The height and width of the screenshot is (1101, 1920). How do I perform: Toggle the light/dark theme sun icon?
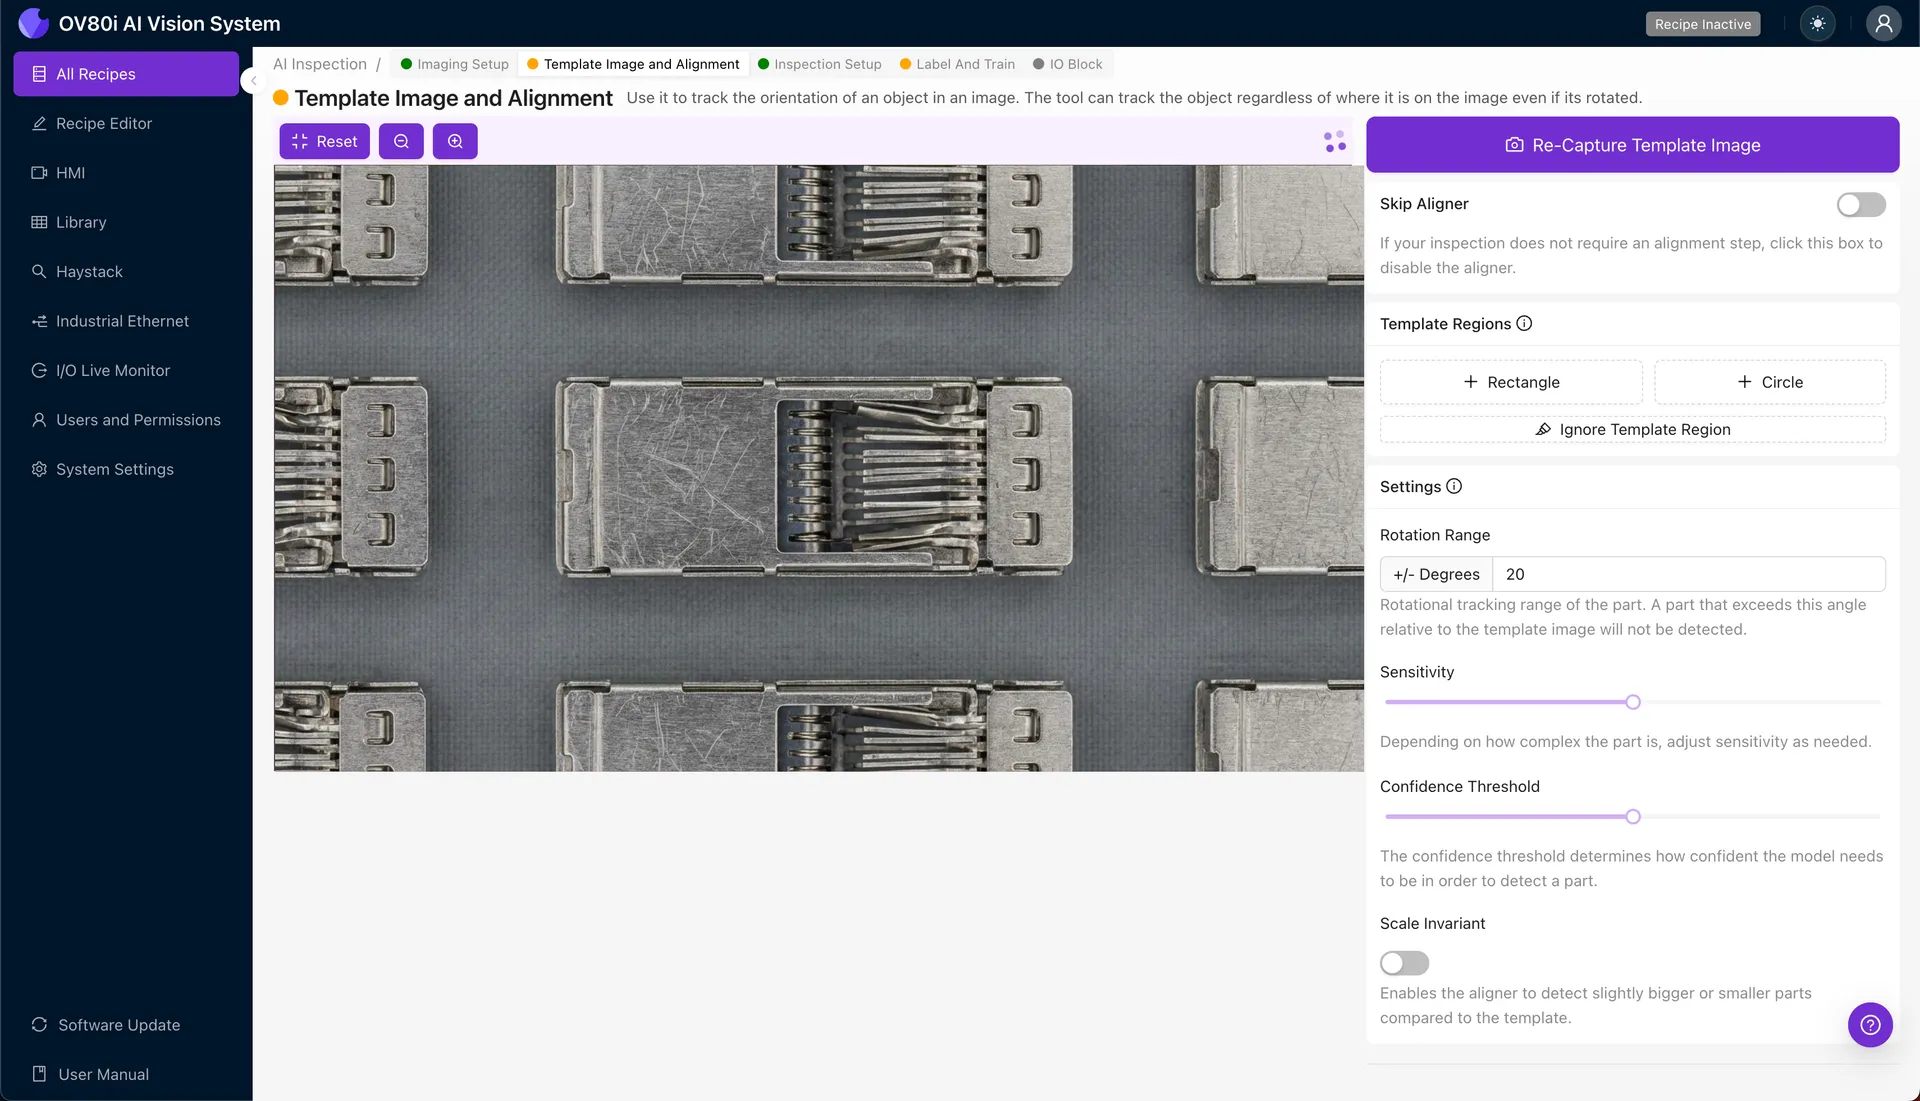(1817, 24)
